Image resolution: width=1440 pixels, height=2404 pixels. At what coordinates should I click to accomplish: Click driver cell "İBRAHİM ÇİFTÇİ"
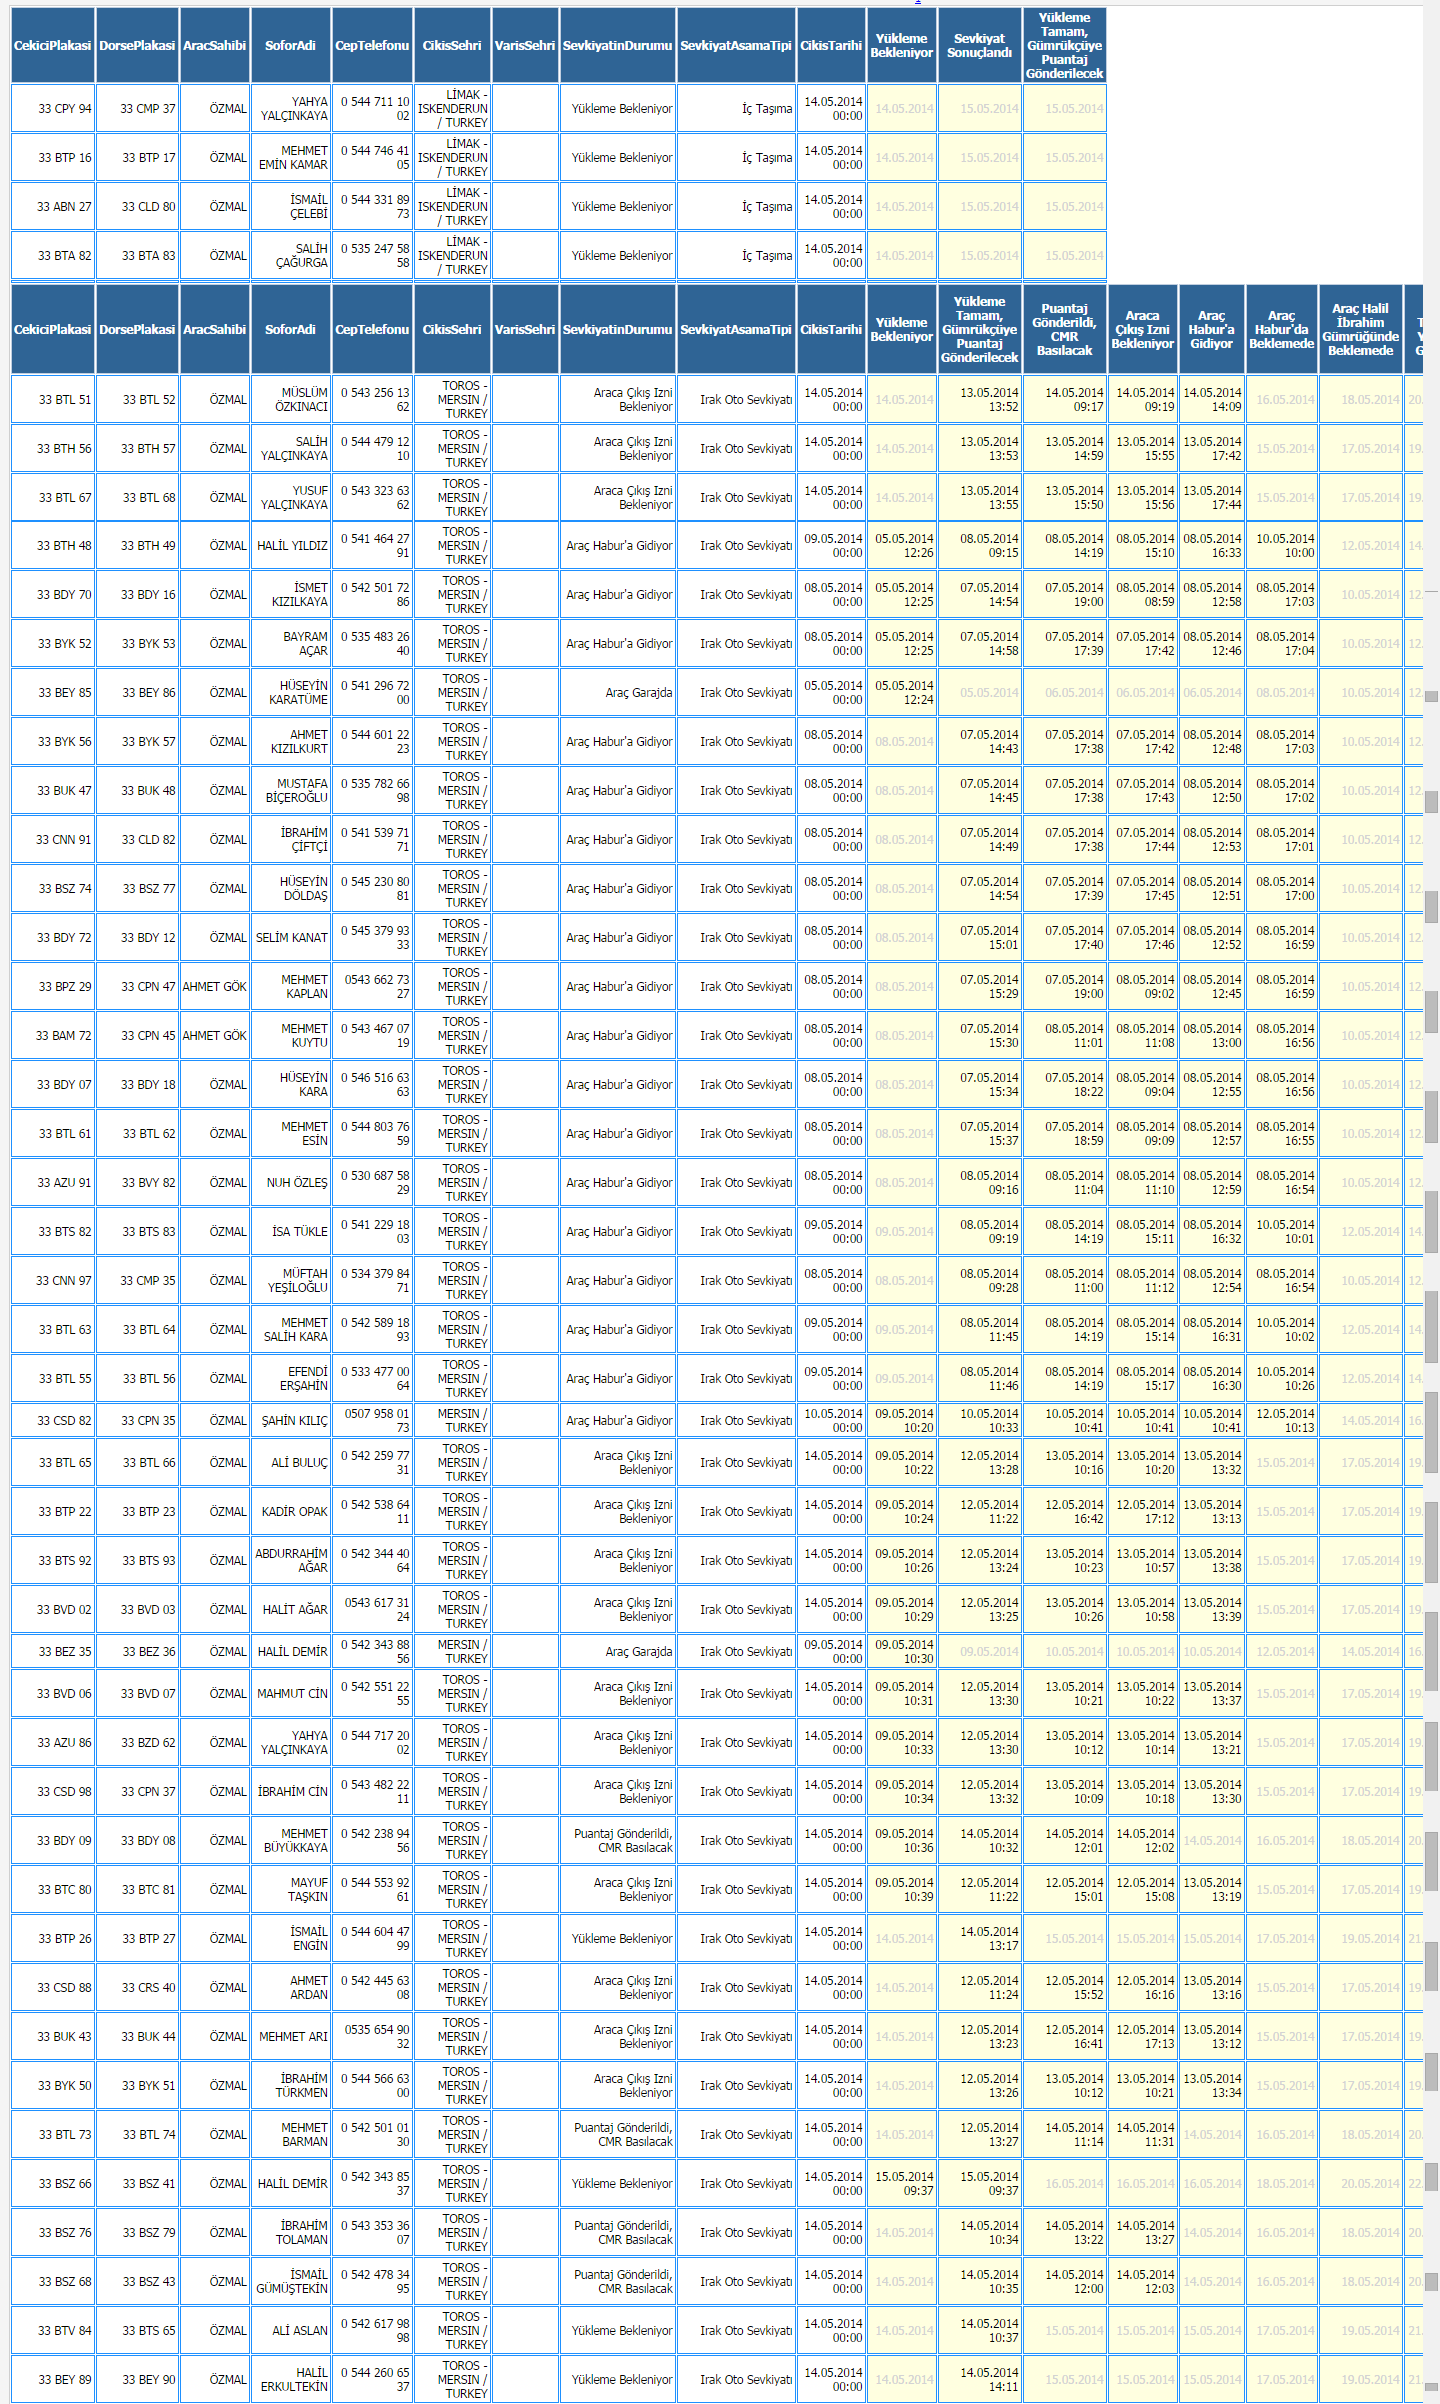click(290, 839)
